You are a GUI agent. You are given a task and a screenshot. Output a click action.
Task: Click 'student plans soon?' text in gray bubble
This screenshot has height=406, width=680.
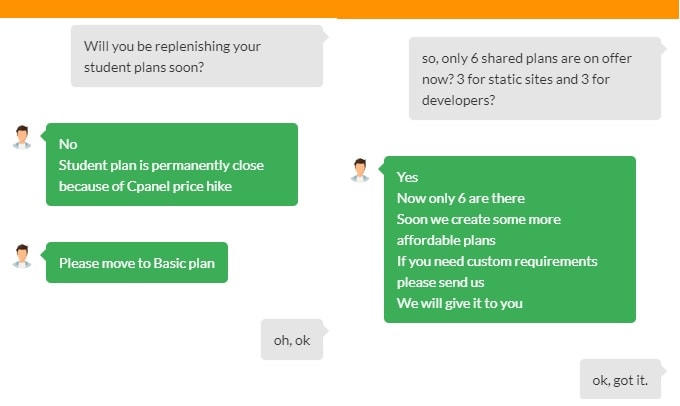click(144, 67)
